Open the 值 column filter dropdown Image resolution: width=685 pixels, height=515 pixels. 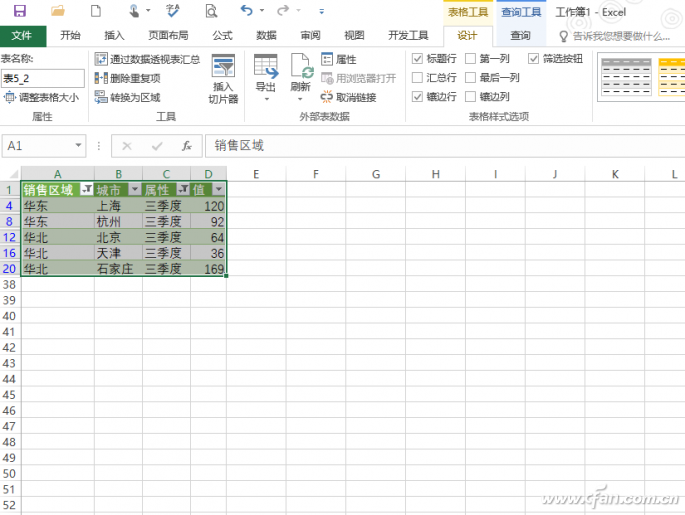[x=218, y=190]
